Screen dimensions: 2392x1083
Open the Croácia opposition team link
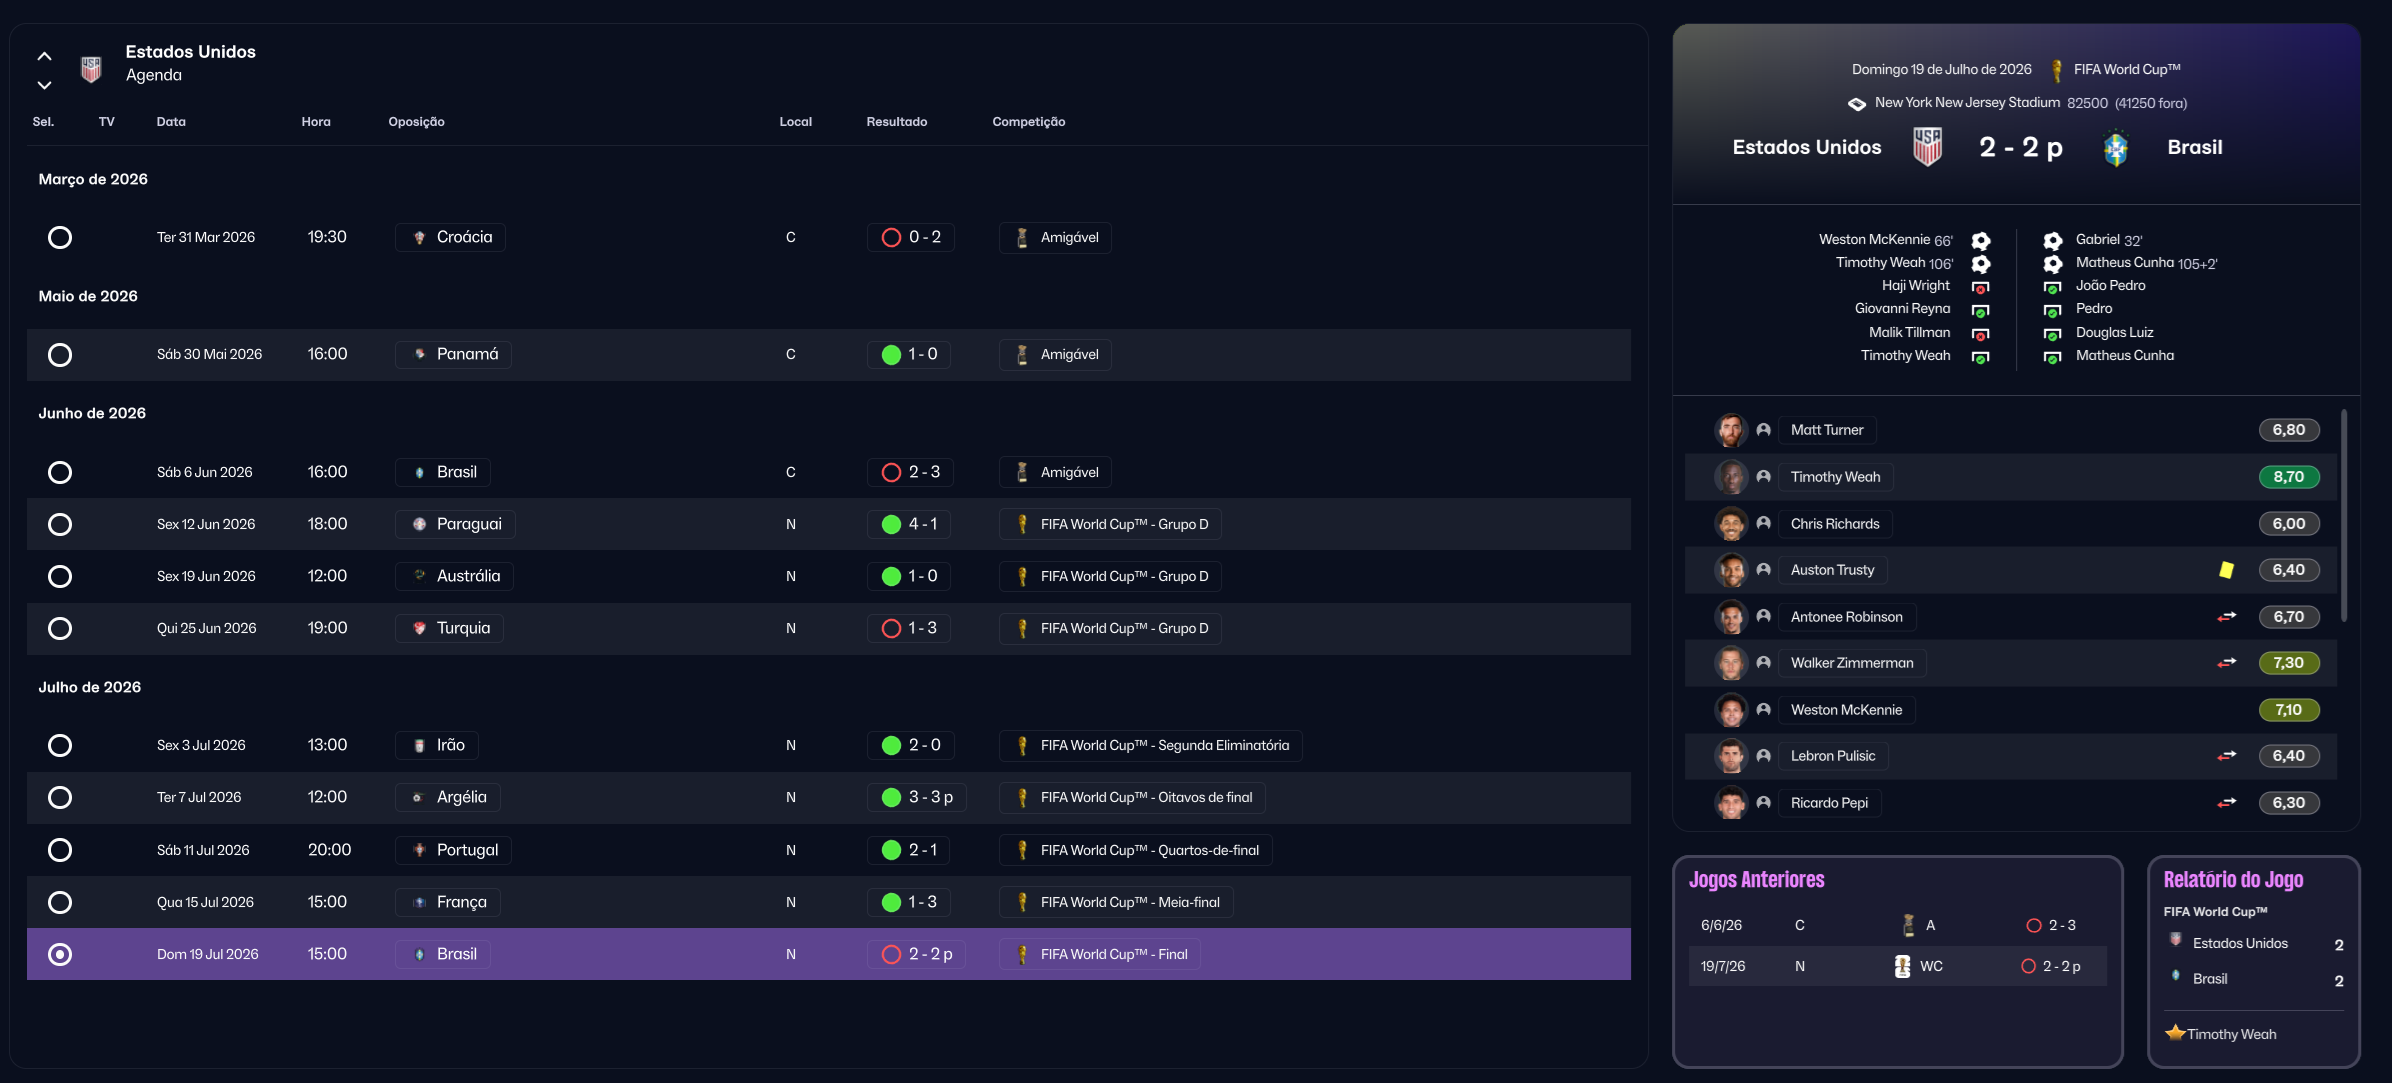click(x=450, y=237)
